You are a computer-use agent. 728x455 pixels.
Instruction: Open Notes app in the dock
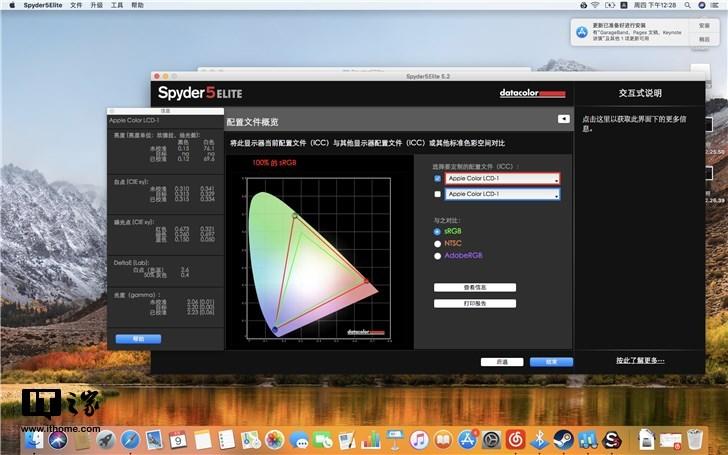[x=202, y=439]
